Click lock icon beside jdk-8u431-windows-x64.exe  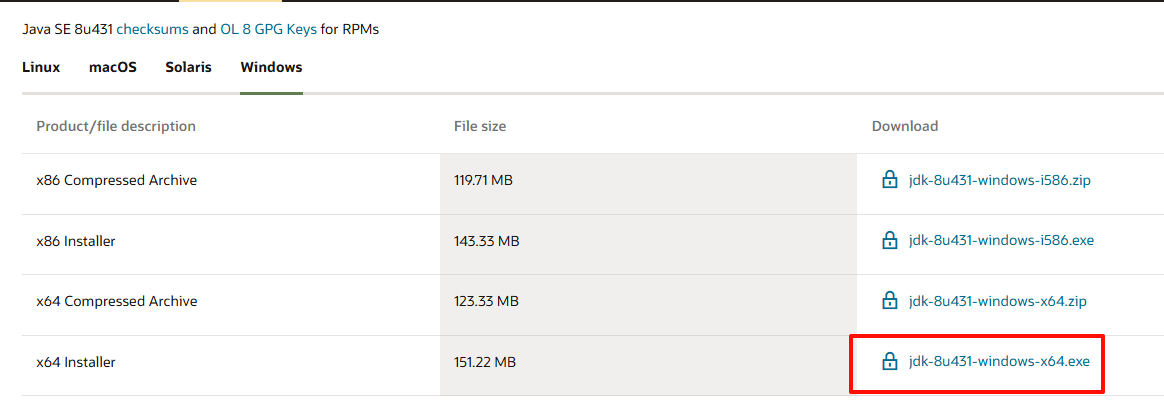pyautogui.click(x=889, y=362)
